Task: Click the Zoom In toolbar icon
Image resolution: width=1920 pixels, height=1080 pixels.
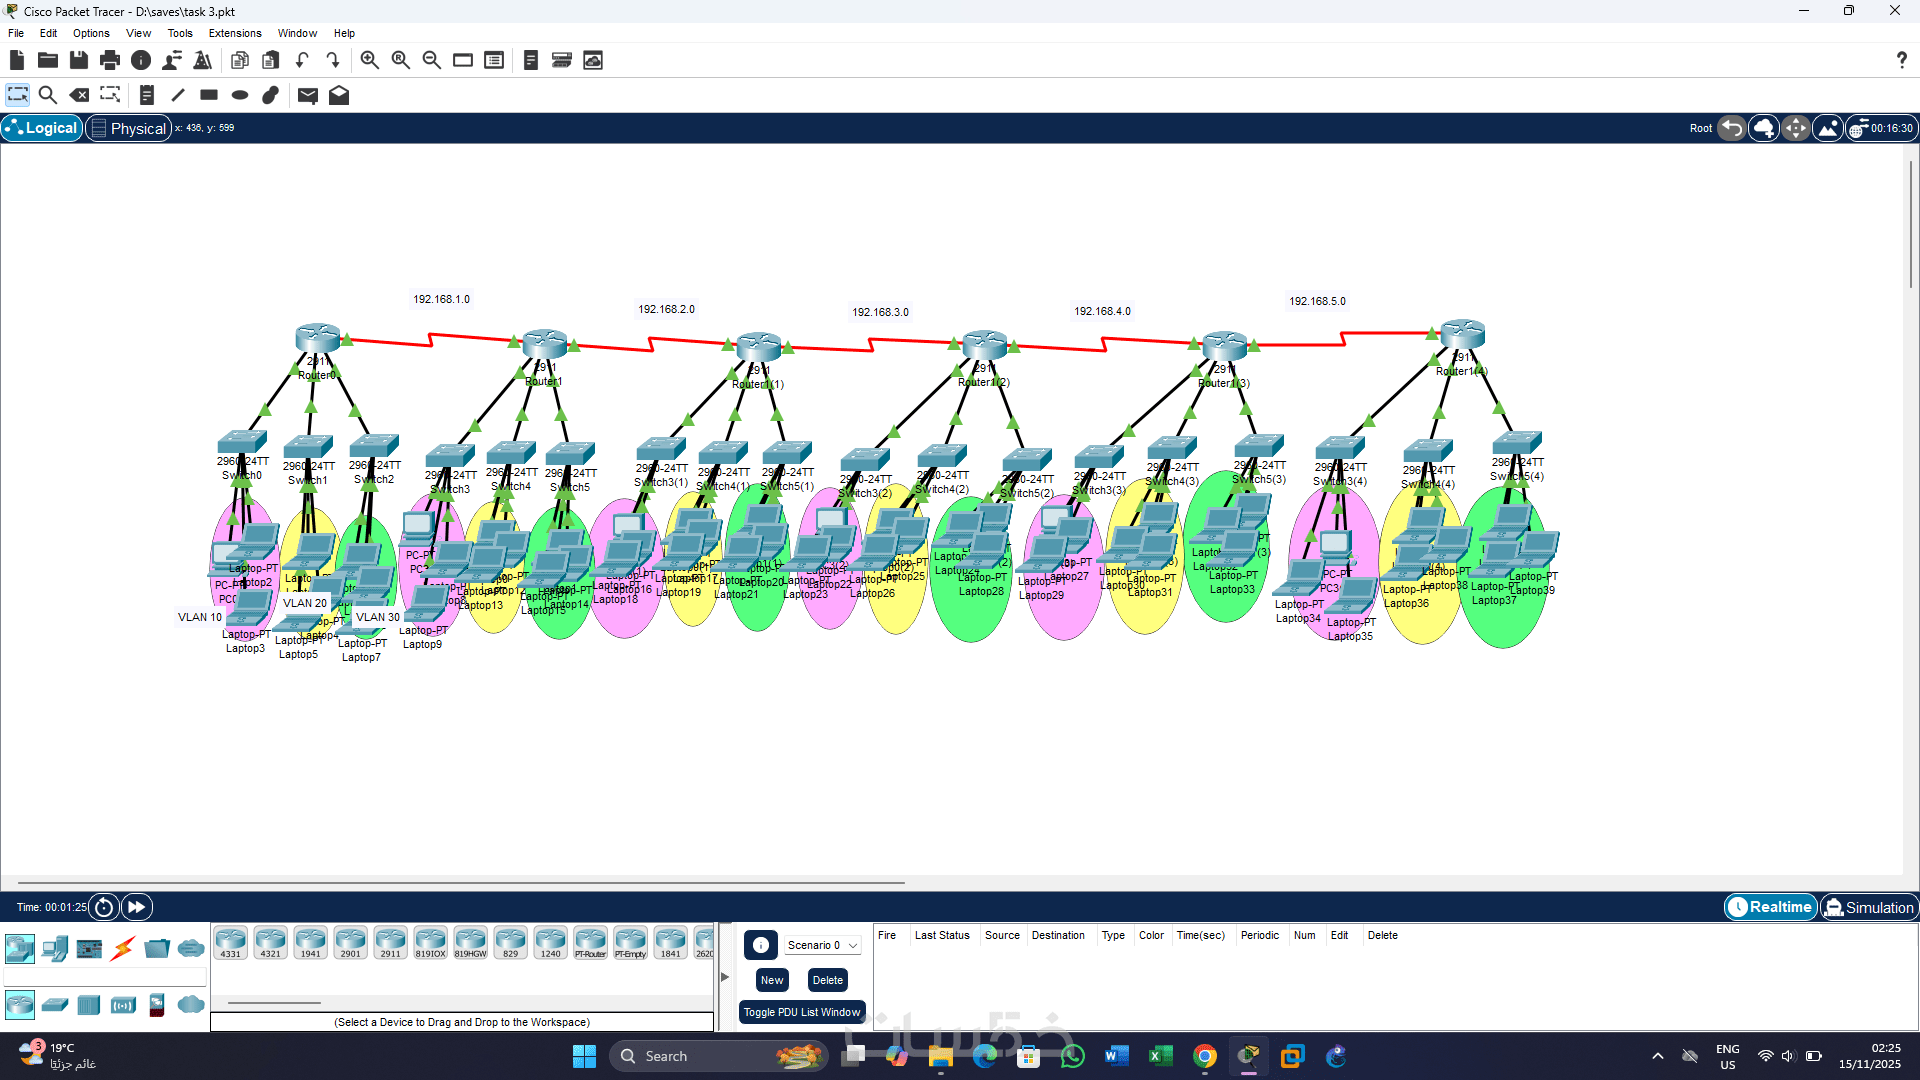Action: (x=369, y=60)
